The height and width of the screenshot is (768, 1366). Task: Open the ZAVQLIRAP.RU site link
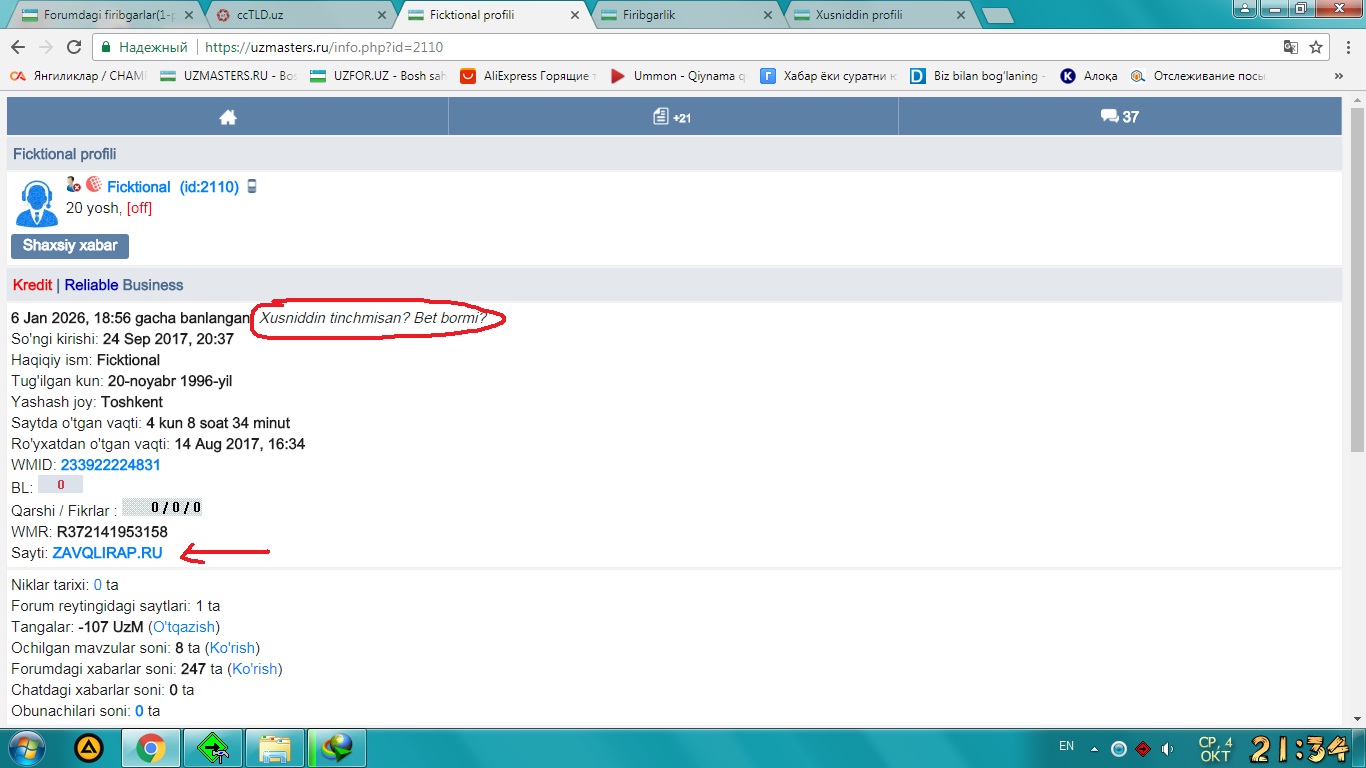pos(107,553)
